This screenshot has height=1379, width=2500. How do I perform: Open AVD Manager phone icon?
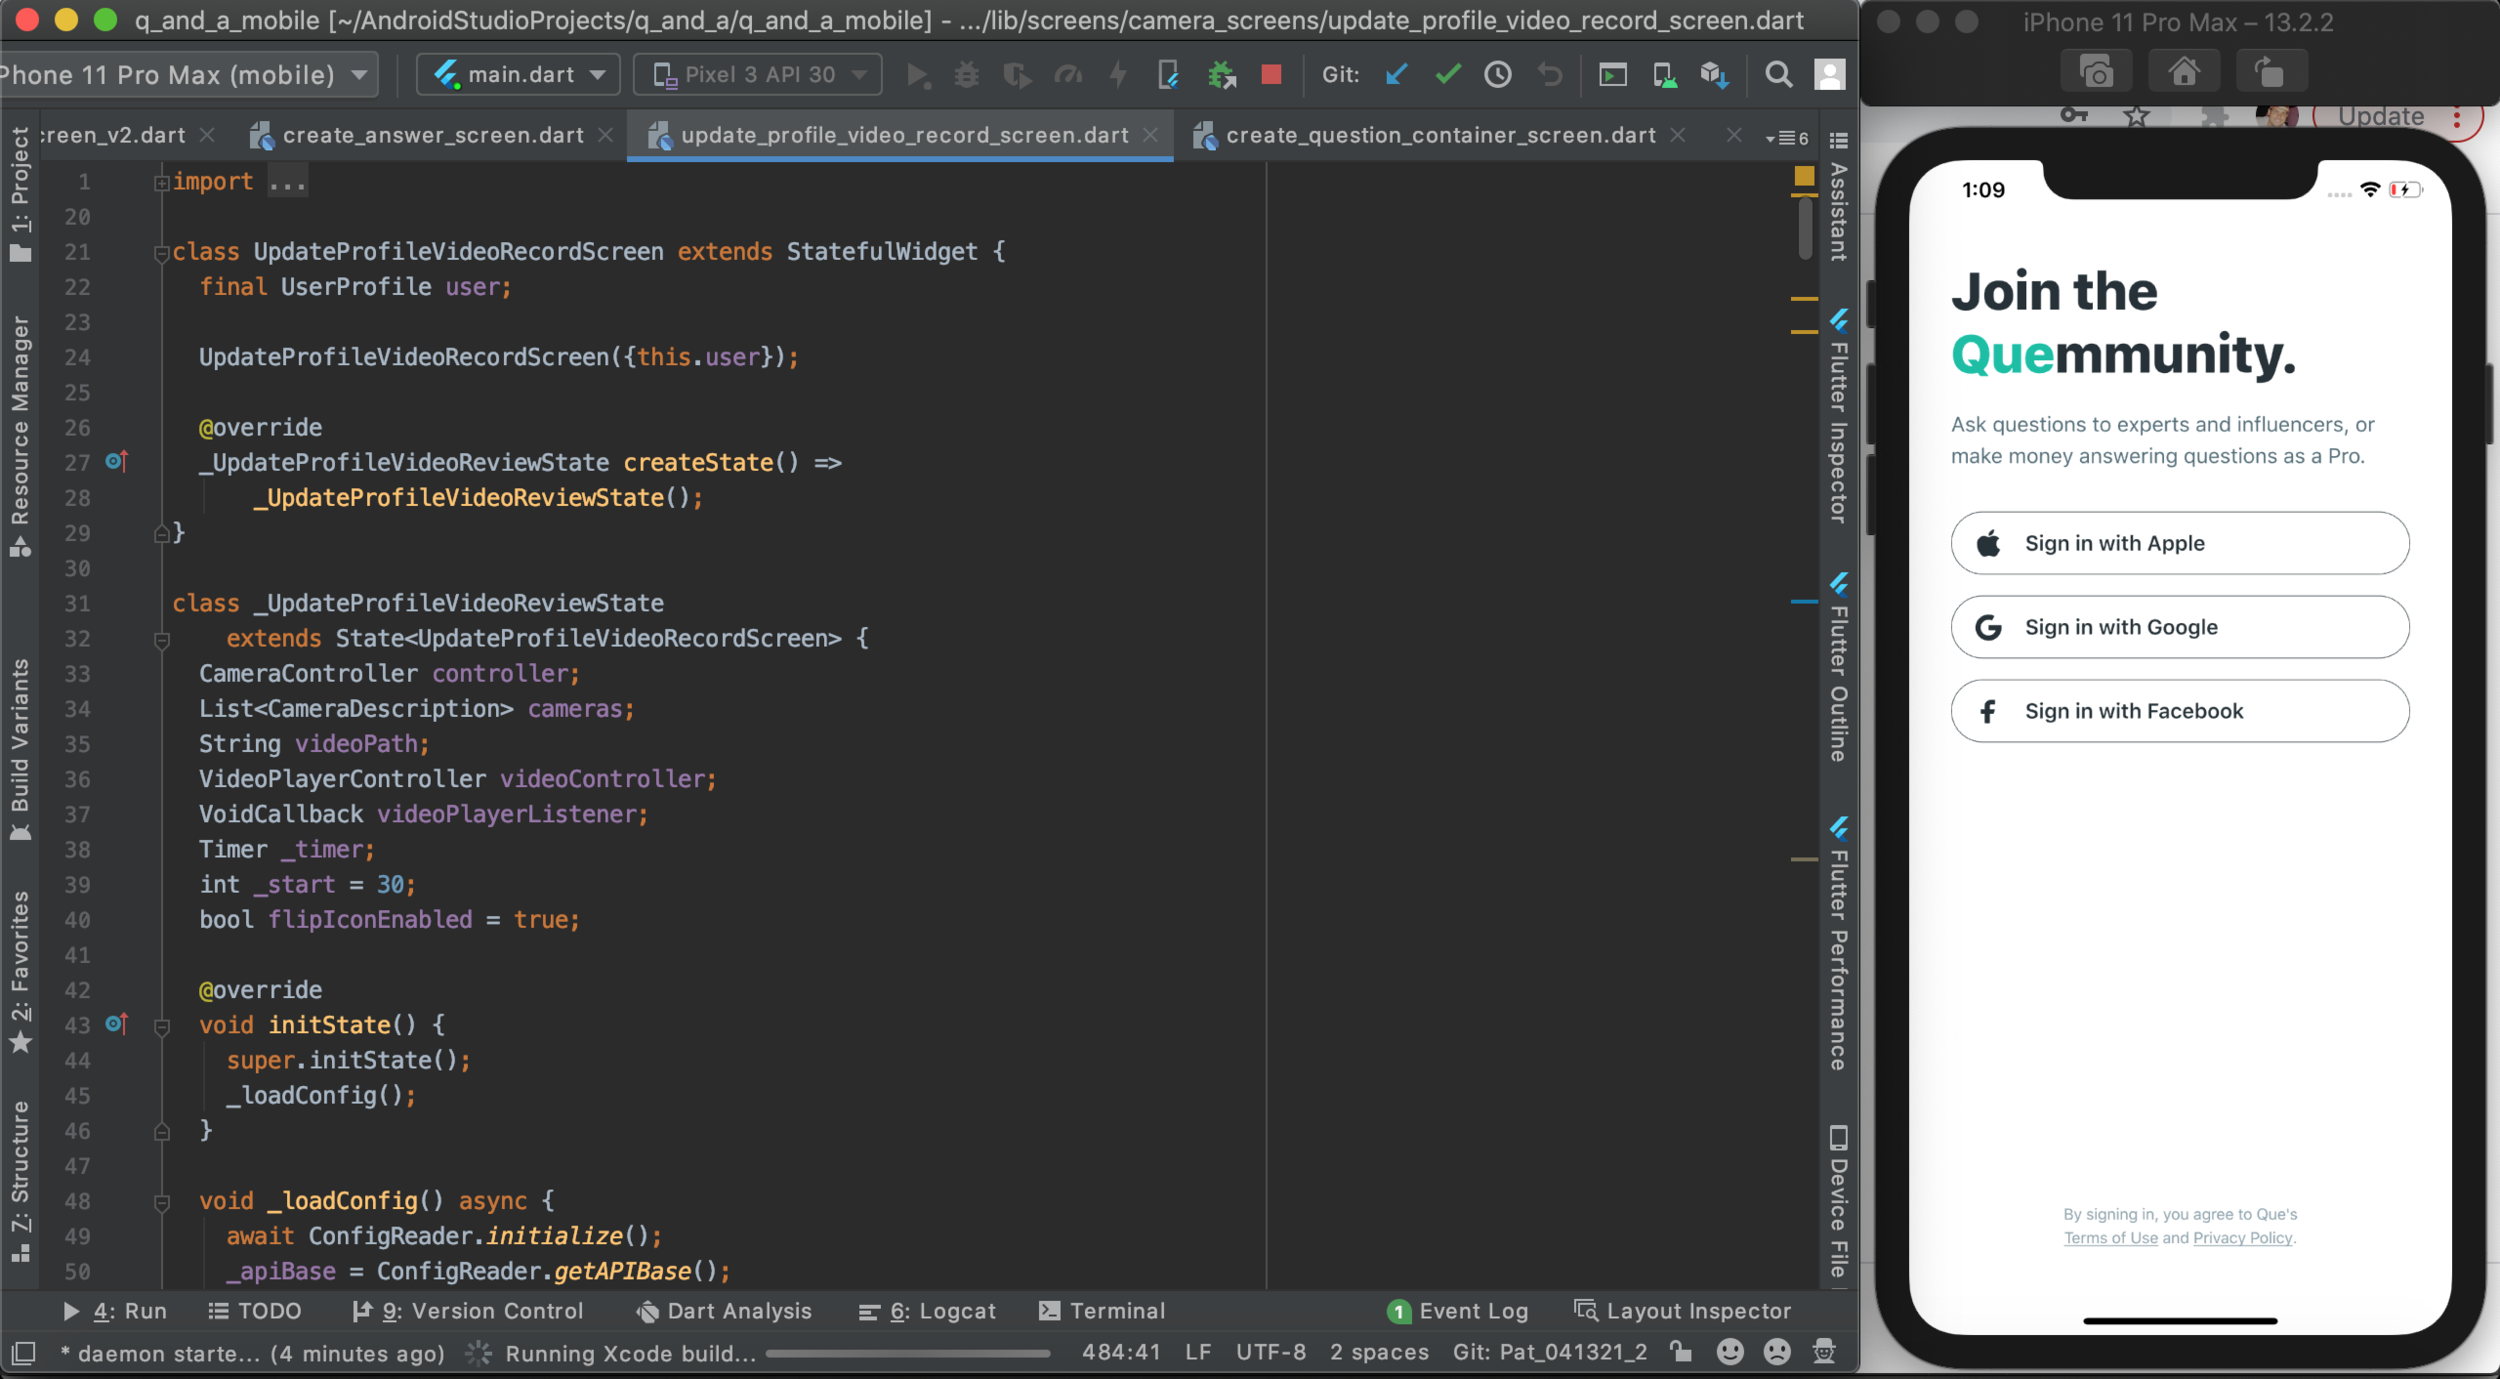(1664, 75)
